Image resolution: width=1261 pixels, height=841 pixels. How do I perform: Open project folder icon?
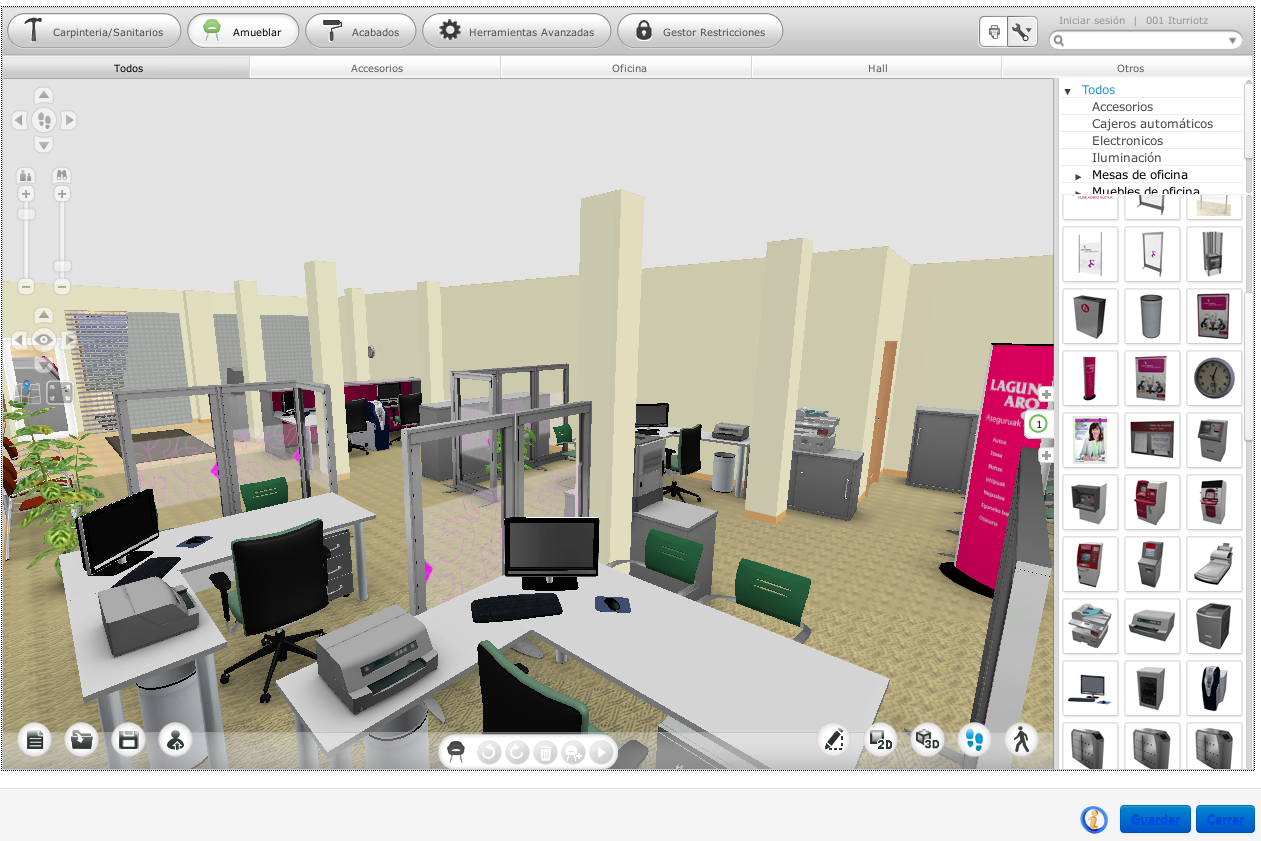(82, 740)
